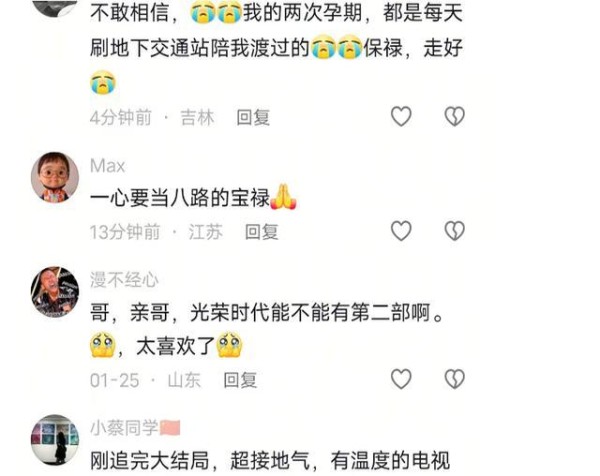
Task: Dislike the 01-25 山东 comment
Action: (455, 379)
